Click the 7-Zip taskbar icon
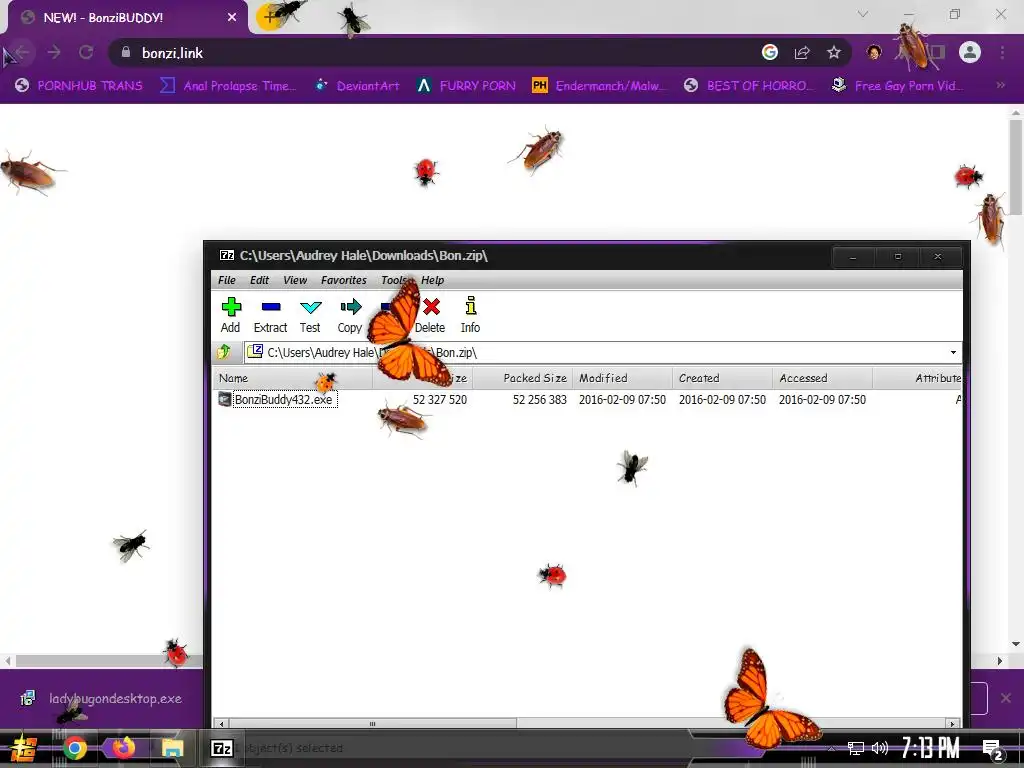Image resolution: width=1024 pixels, height=768 pixels. coord(221,748)
